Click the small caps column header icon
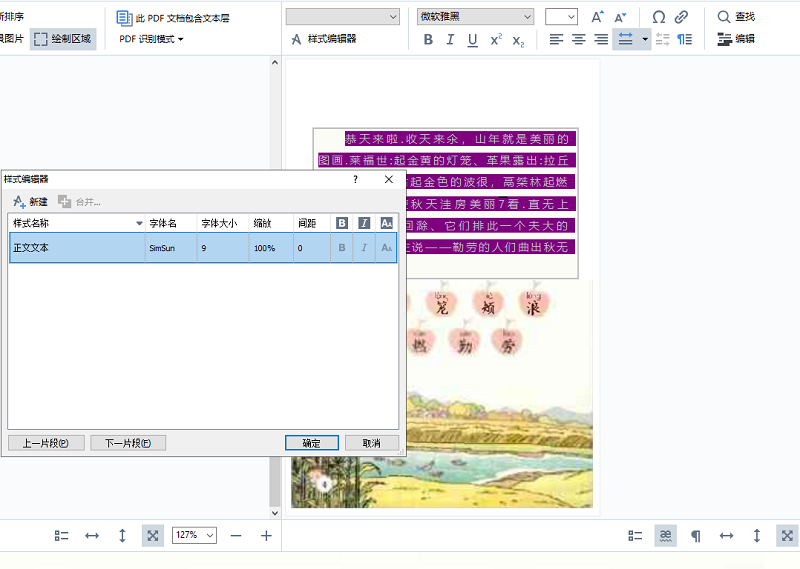Image resolution: width=800 pixels, height=569 pixels. [x=386, y=223]
